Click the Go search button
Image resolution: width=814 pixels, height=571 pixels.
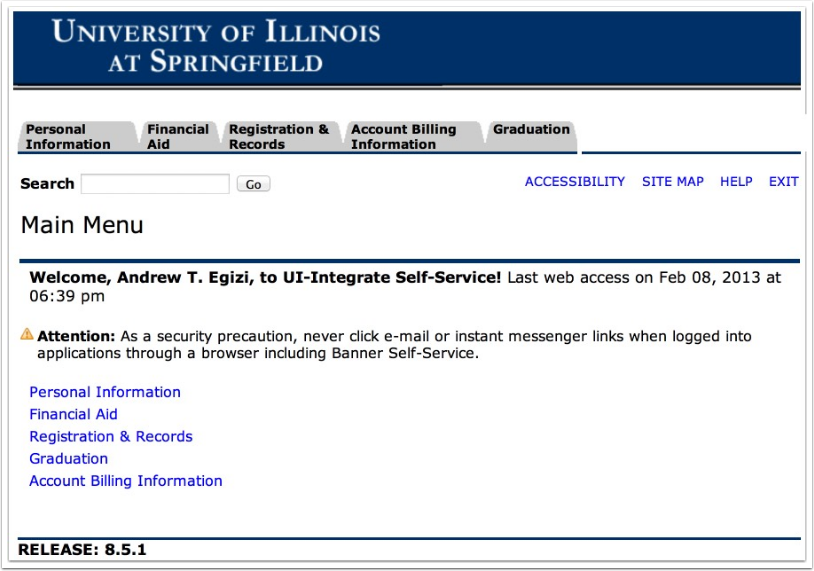tap(253, 184)
